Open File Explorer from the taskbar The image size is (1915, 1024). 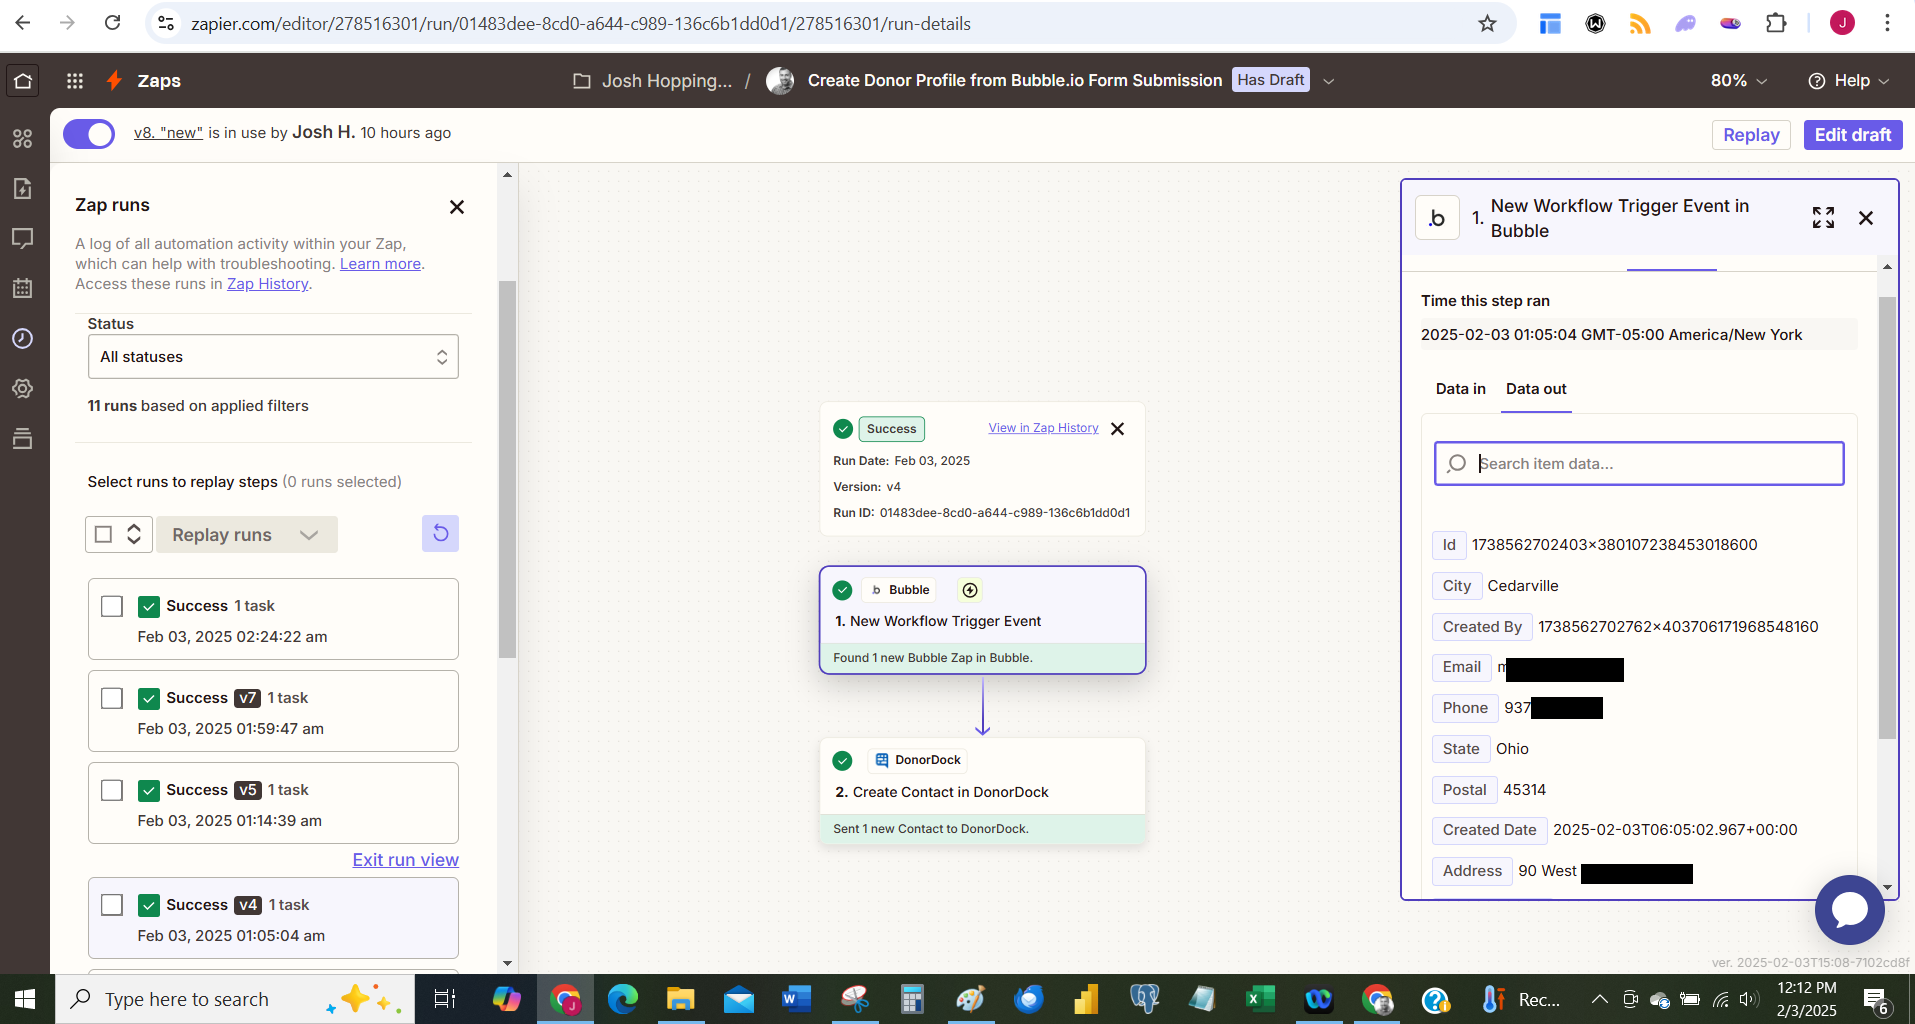tap(681, 999)
